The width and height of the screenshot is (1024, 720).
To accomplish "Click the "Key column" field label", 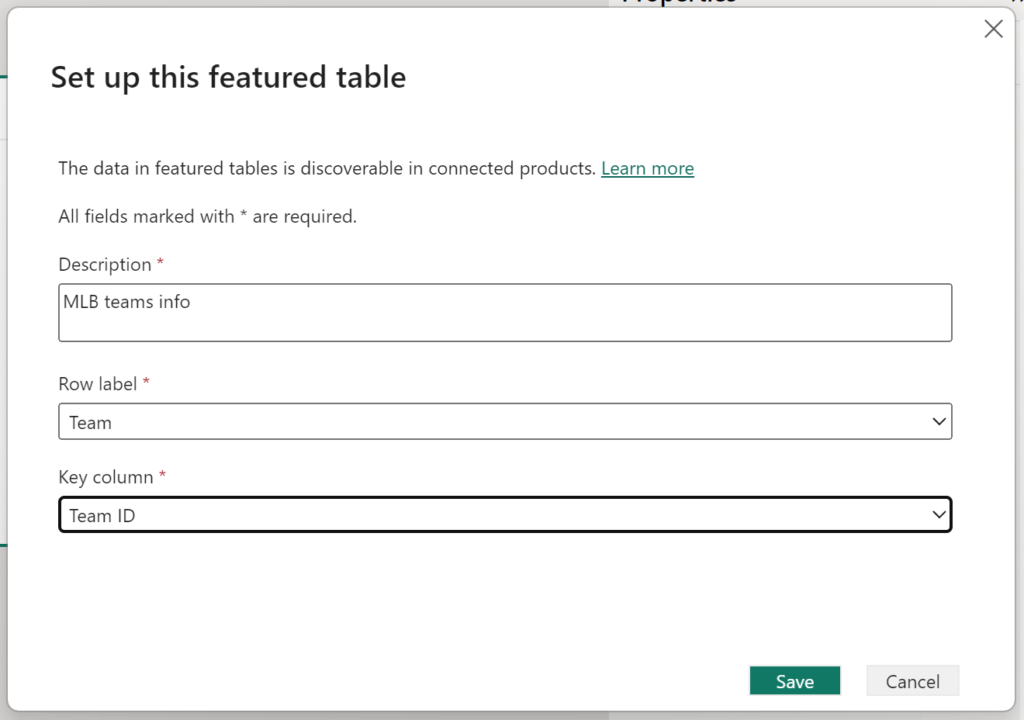I will point(106,477).
